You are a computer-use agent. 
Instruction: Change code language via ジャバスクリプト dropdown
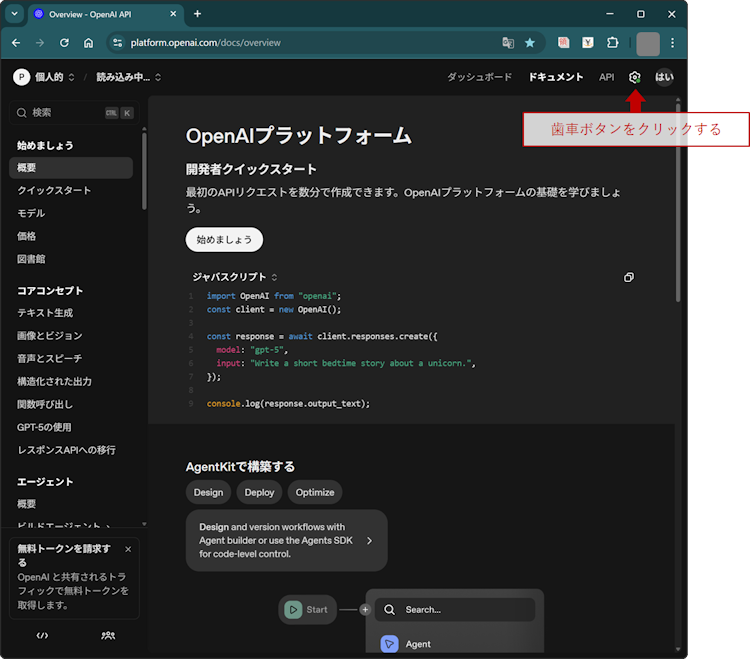coord(235,277)
